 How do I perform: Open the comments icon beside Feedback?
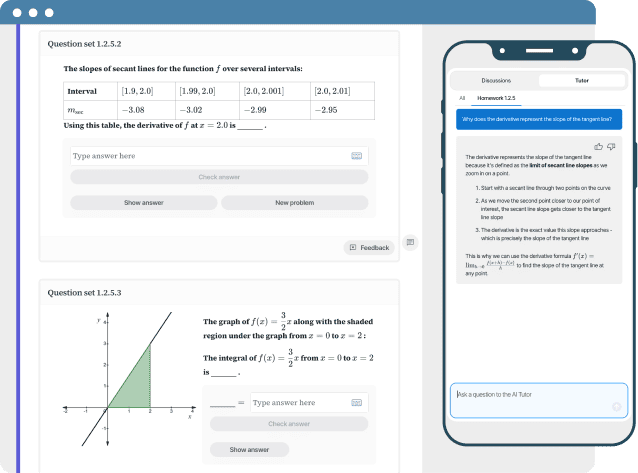click(410, 242)
